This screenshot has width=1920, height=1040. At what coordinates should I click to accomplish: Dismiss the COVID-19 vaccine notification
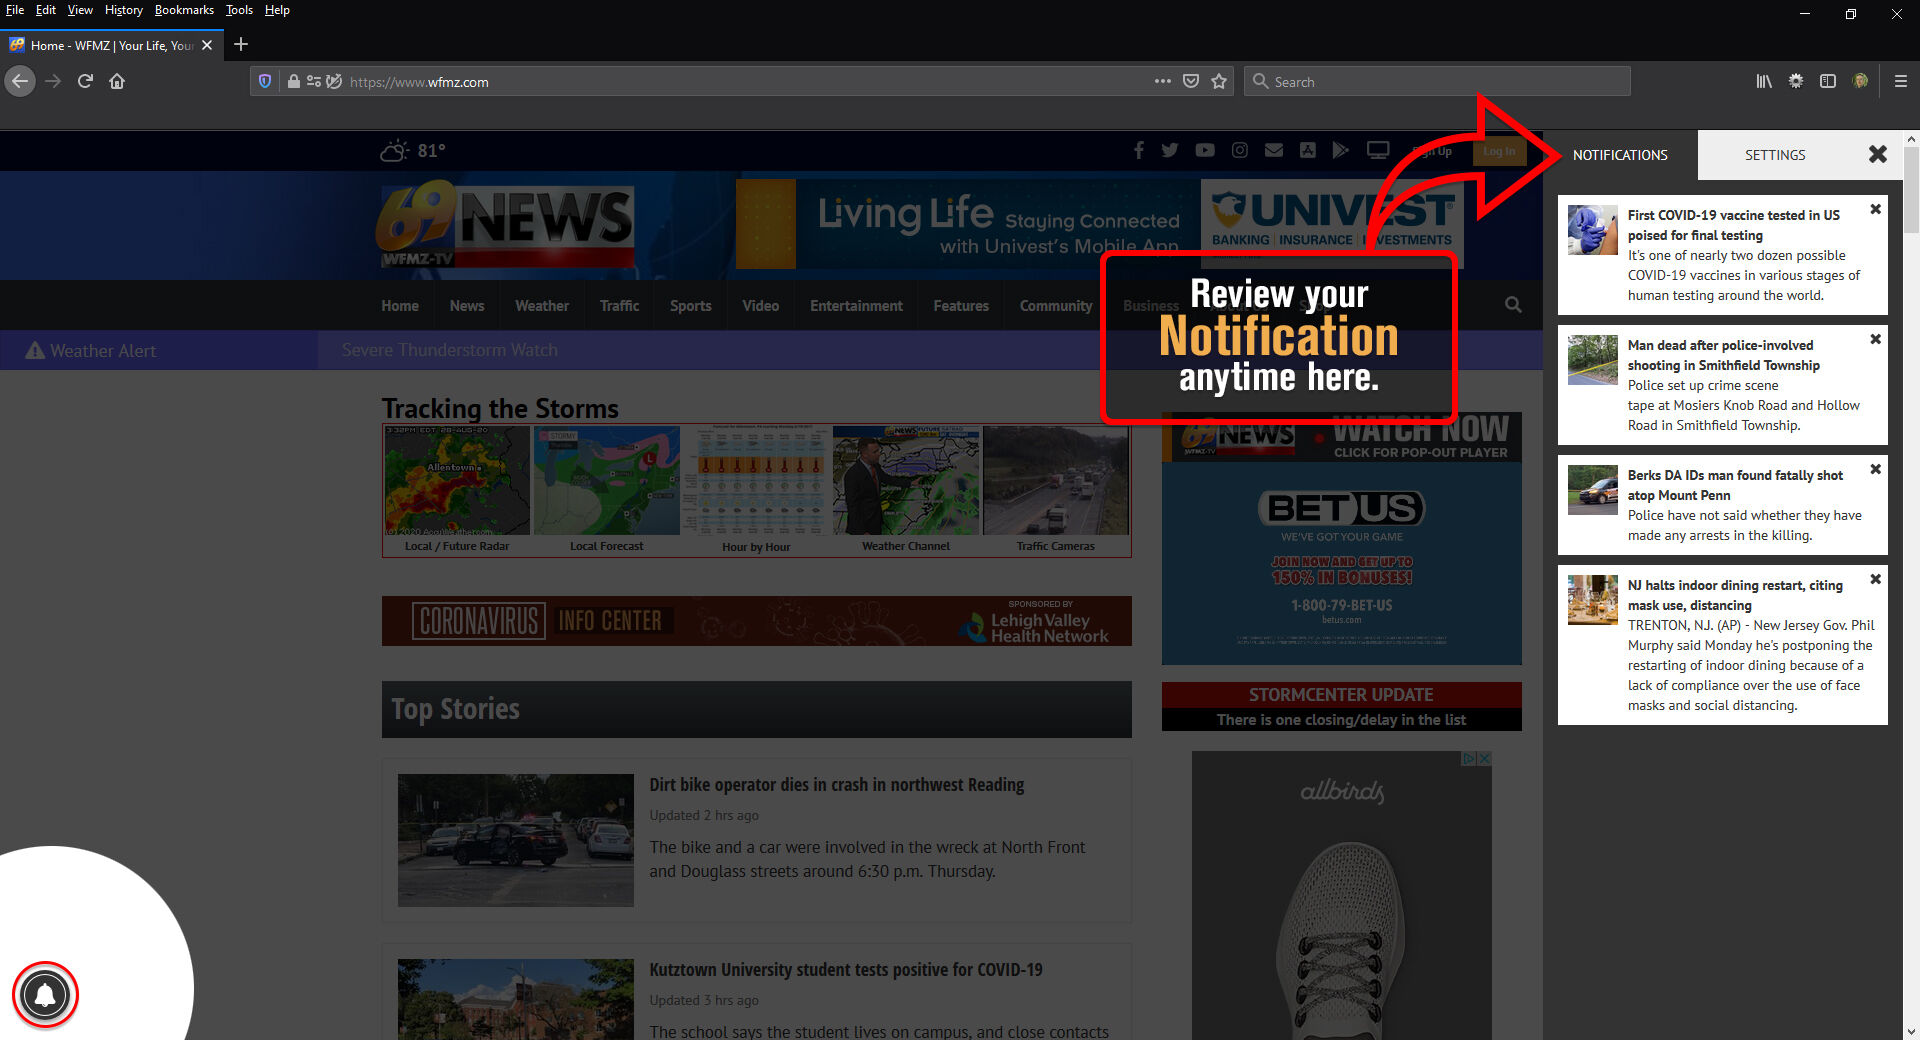(1875, 209)
